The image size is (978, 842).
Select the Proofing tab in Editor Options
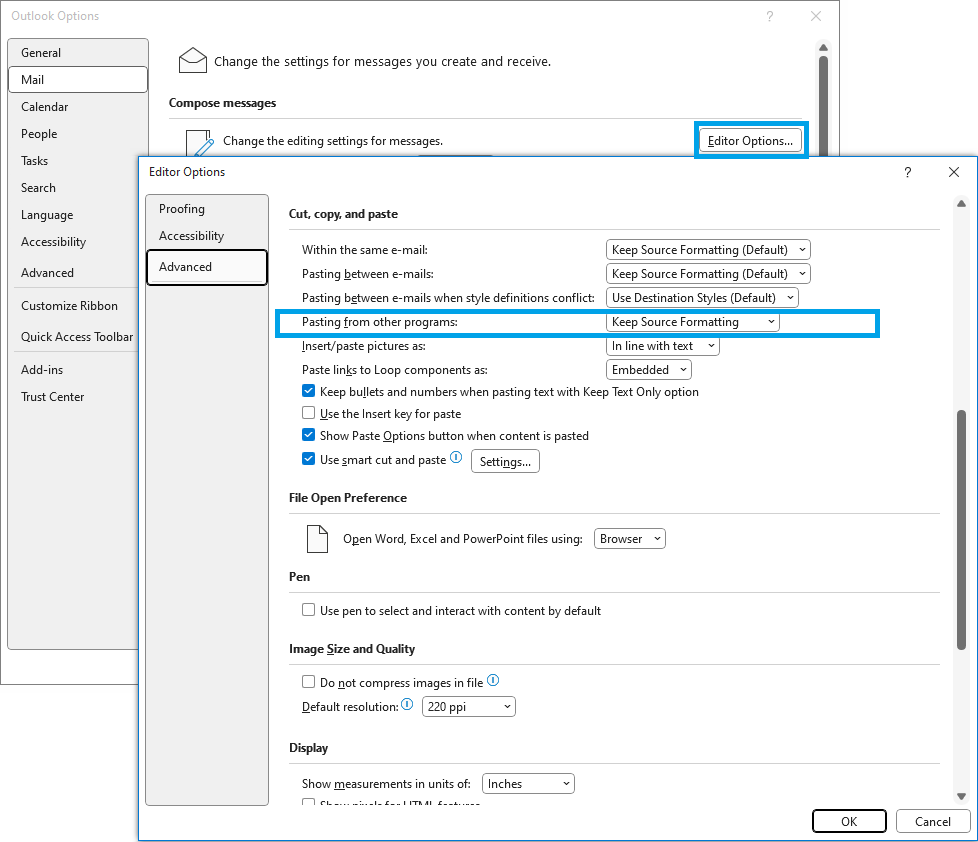tap(182, 209)
